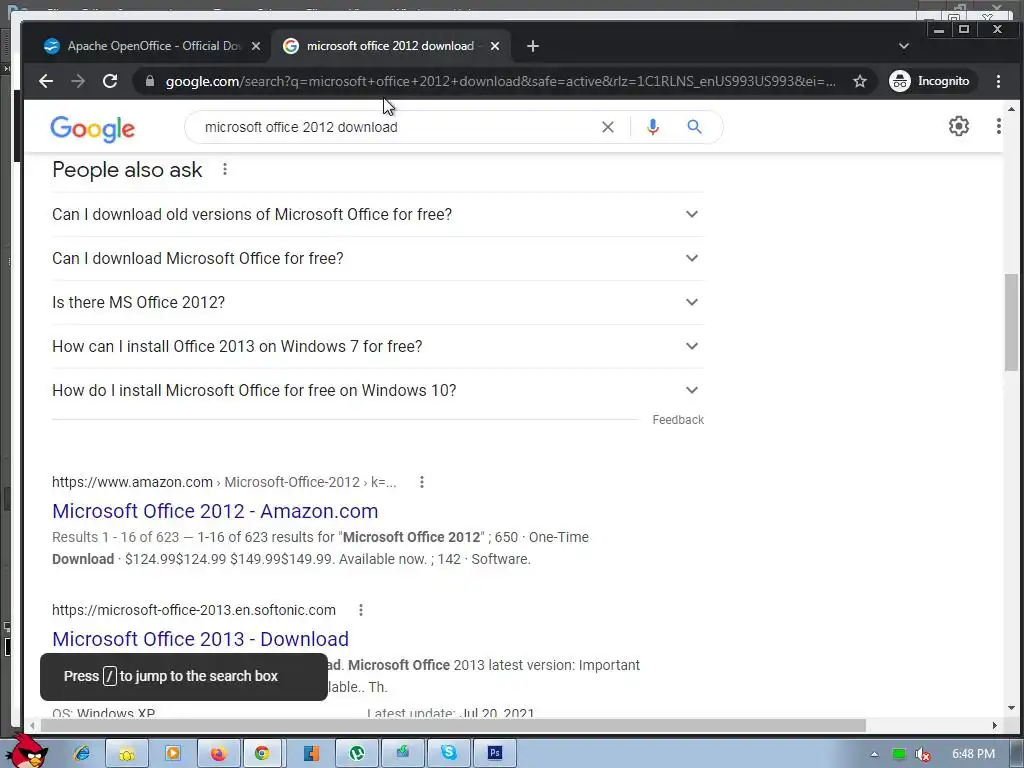This screenshot has width=1024, height=768.
Task: Click the Feedback link
Action: coord(678,420)
